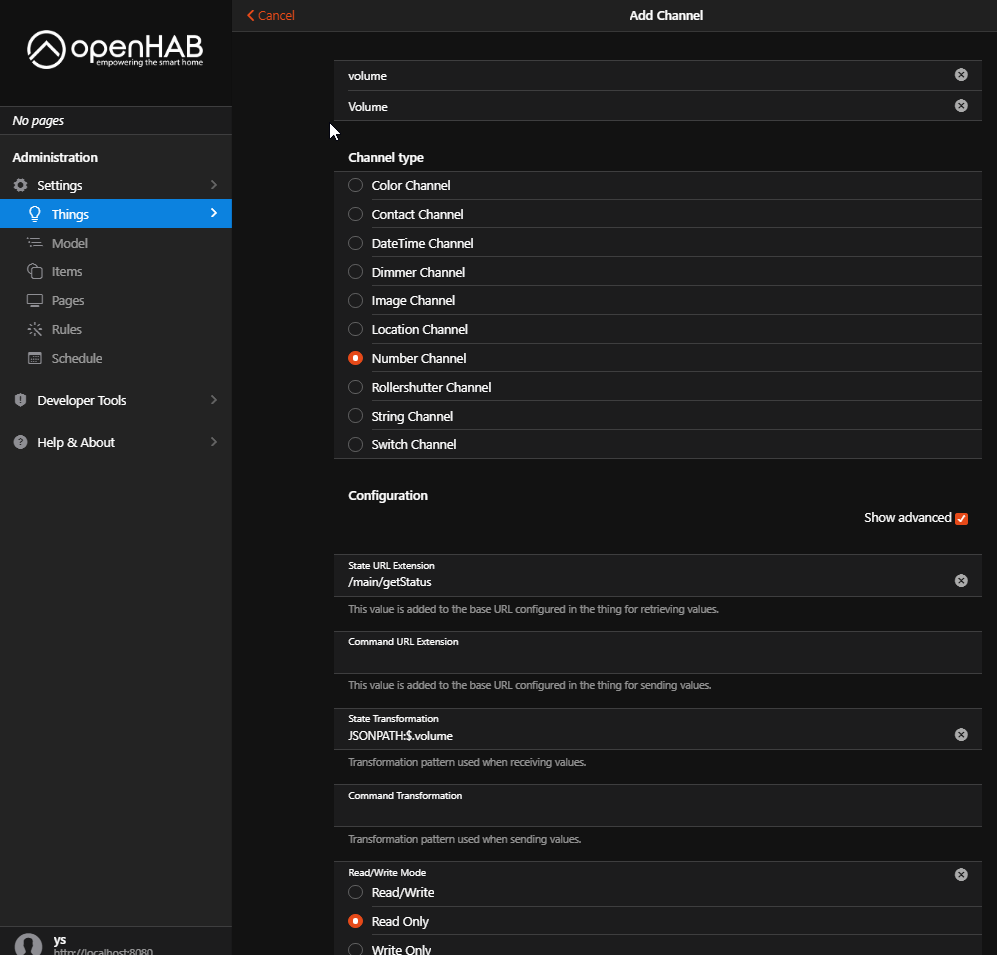This screenshot has height=955, width=997.
Task: Select Contact Channel type
Action: (355, 214)
